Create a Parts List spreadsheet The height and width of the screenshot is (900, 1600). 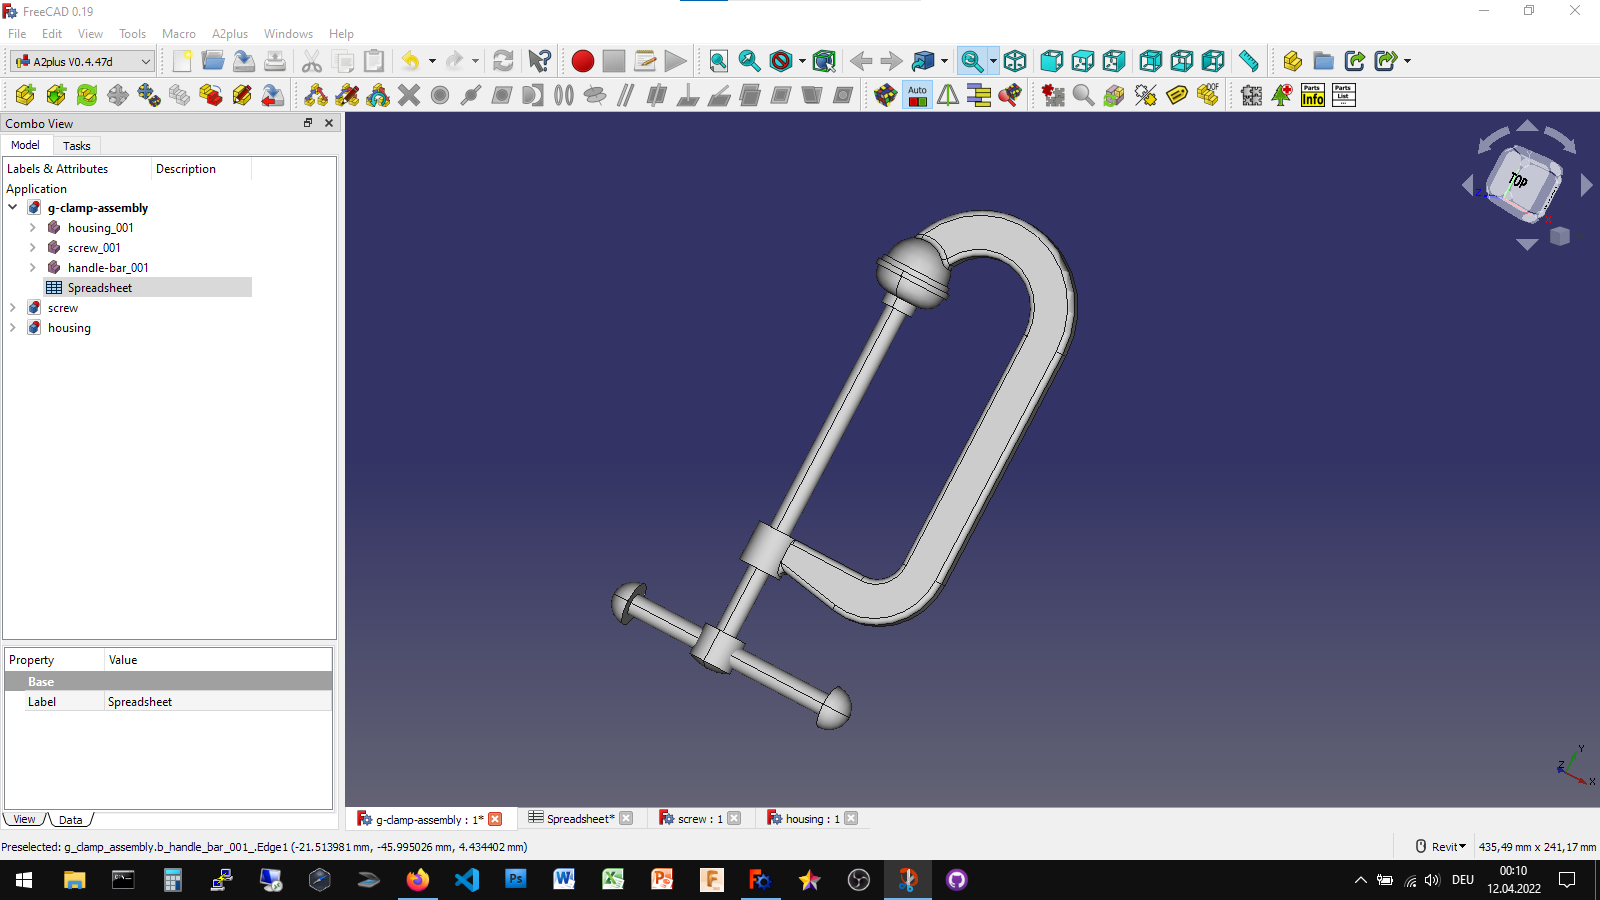tap(1342, 95)
